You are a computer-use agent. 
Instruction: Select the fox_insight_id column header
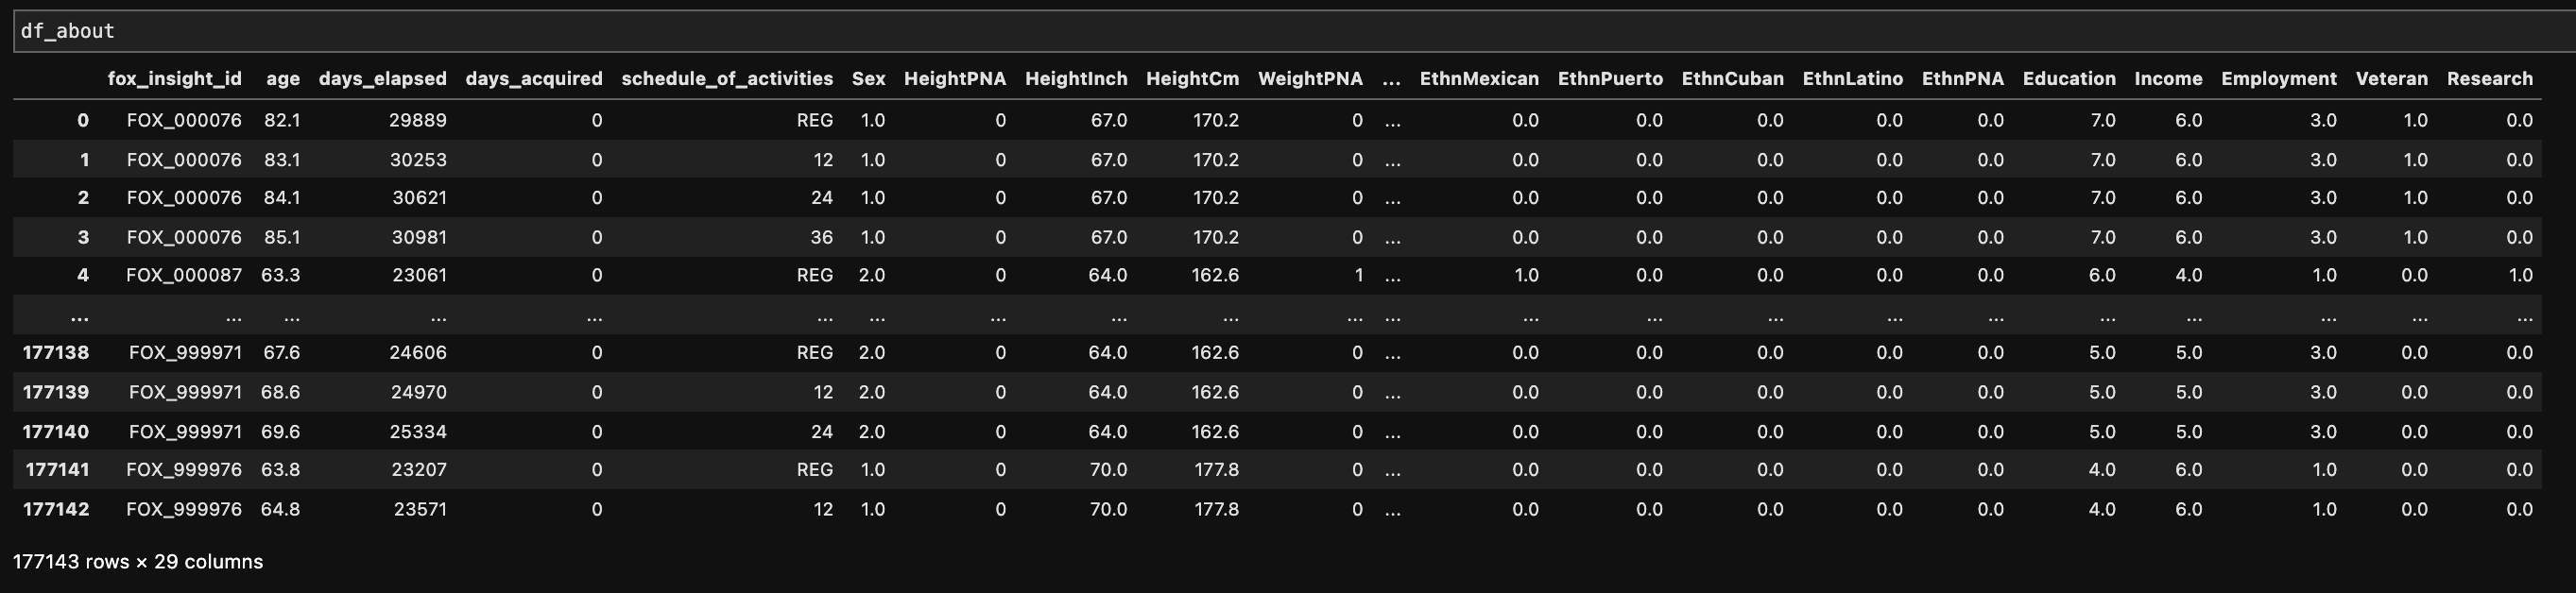pos(175,79)
